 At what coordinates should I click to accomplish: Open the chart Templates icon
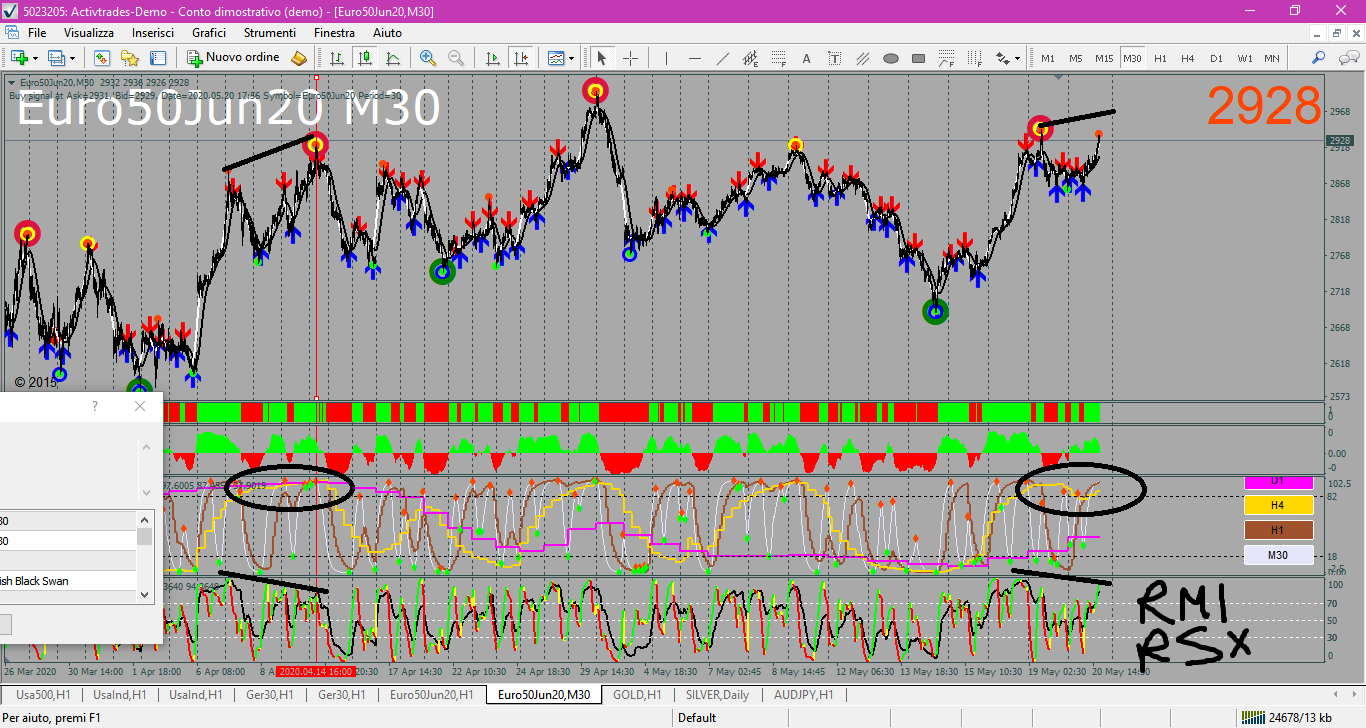point(555,58)
